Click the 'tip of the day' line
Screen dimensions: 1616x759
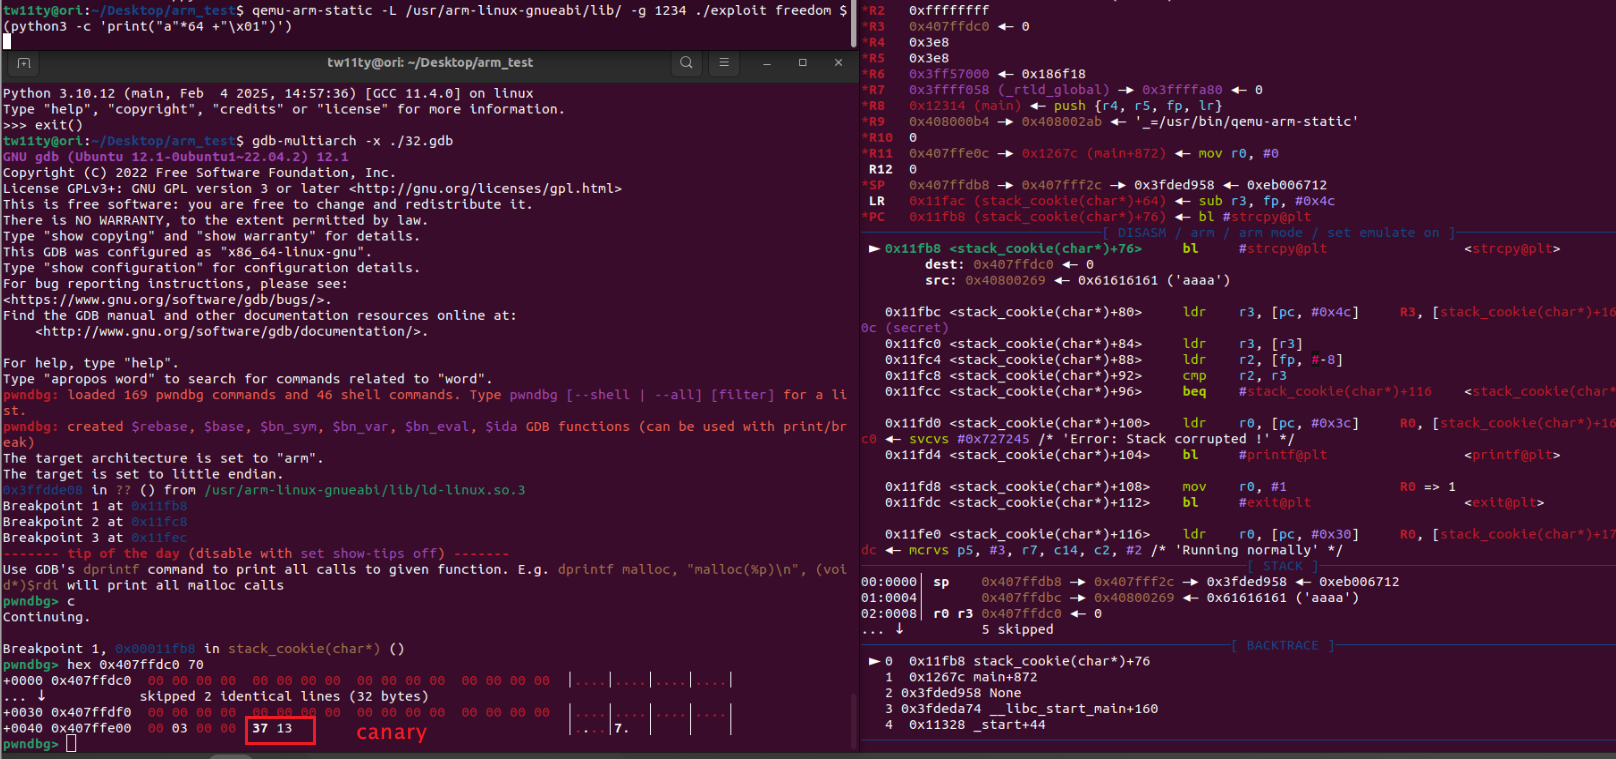click(256, 554)
